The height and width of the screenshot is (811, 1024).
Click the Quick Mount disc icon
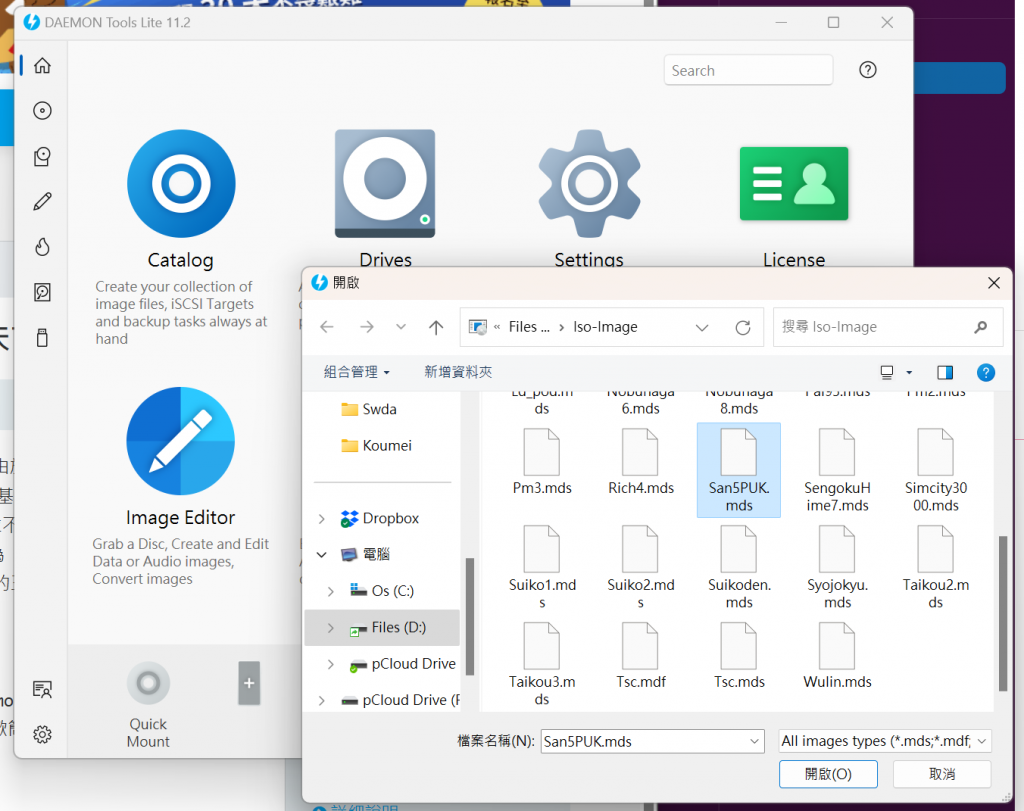(x=148, y=683)
